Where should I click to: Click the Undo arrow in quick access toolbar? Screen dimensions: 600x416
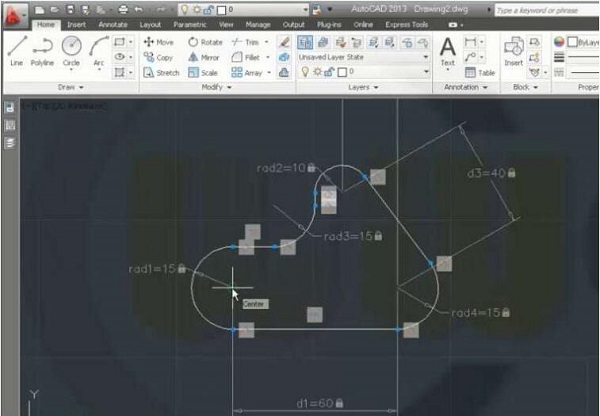[139, 10]
